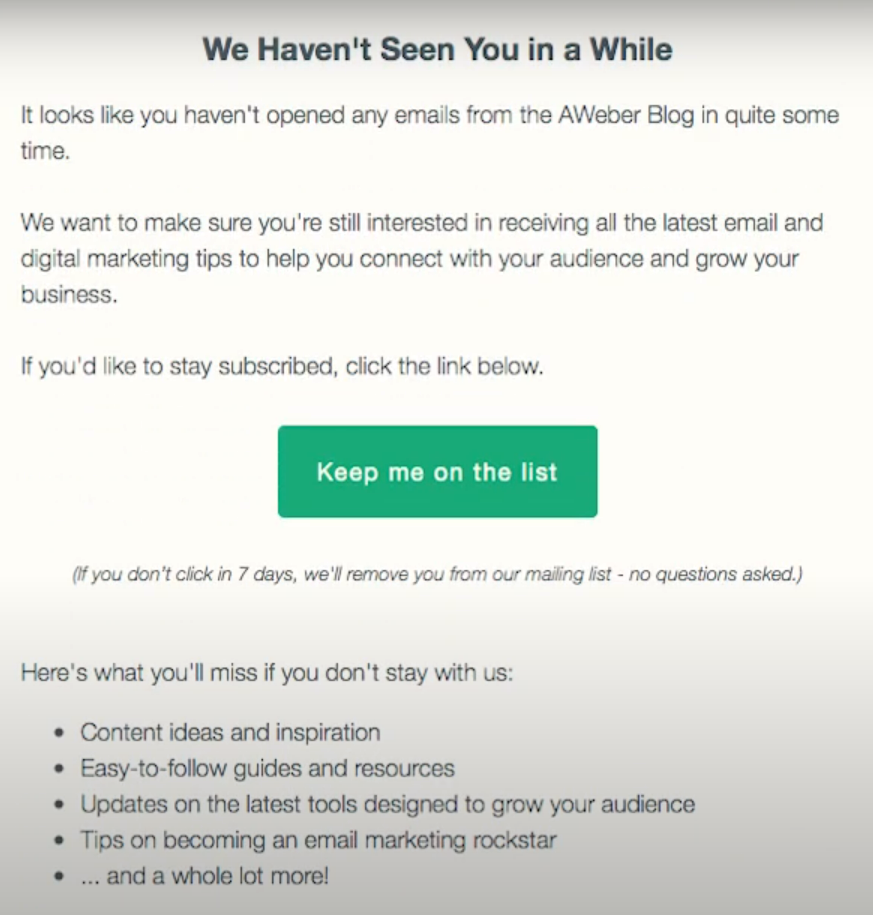Click the We Haven't Seen You in a While heading
873x915 pixels.
437,48
